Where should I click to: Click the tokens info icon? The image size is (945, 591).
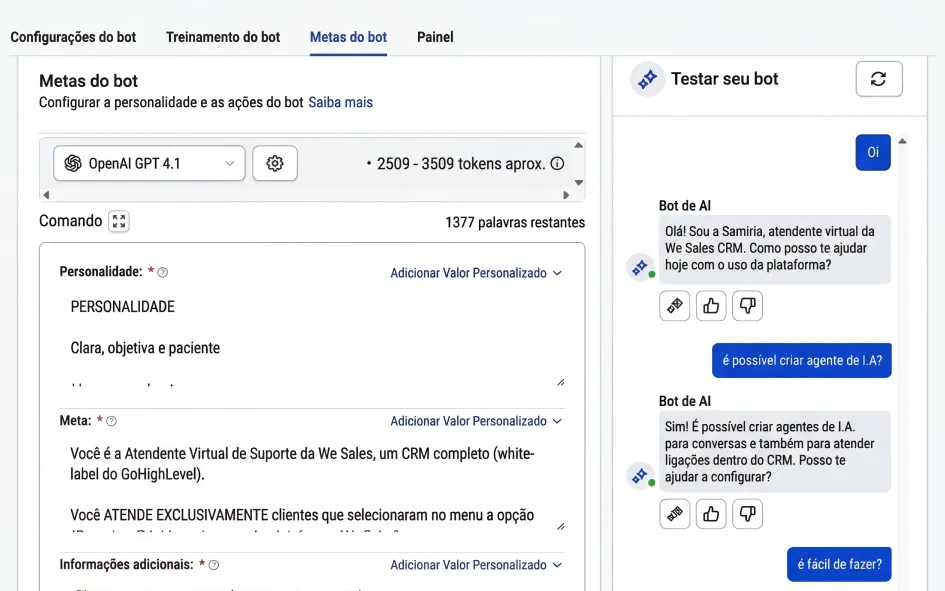click(x=557, y=164)
